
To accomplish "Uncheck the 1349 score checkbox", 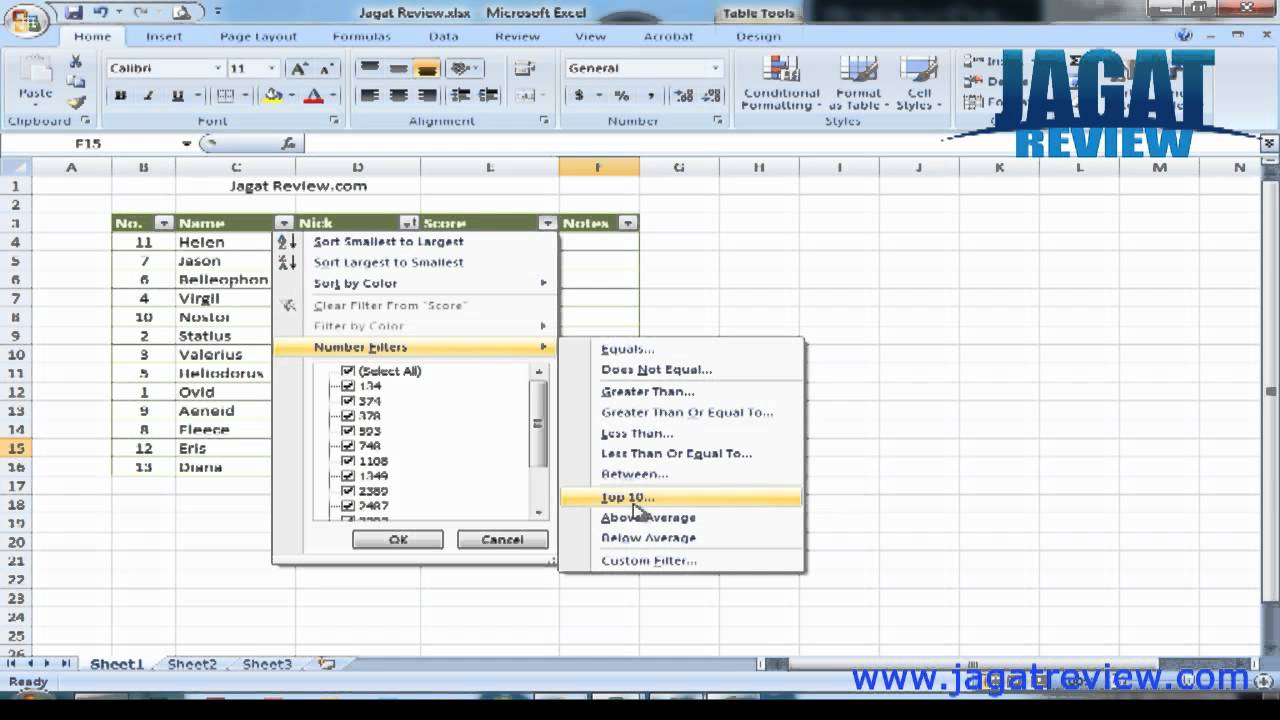I will [348, 476].
